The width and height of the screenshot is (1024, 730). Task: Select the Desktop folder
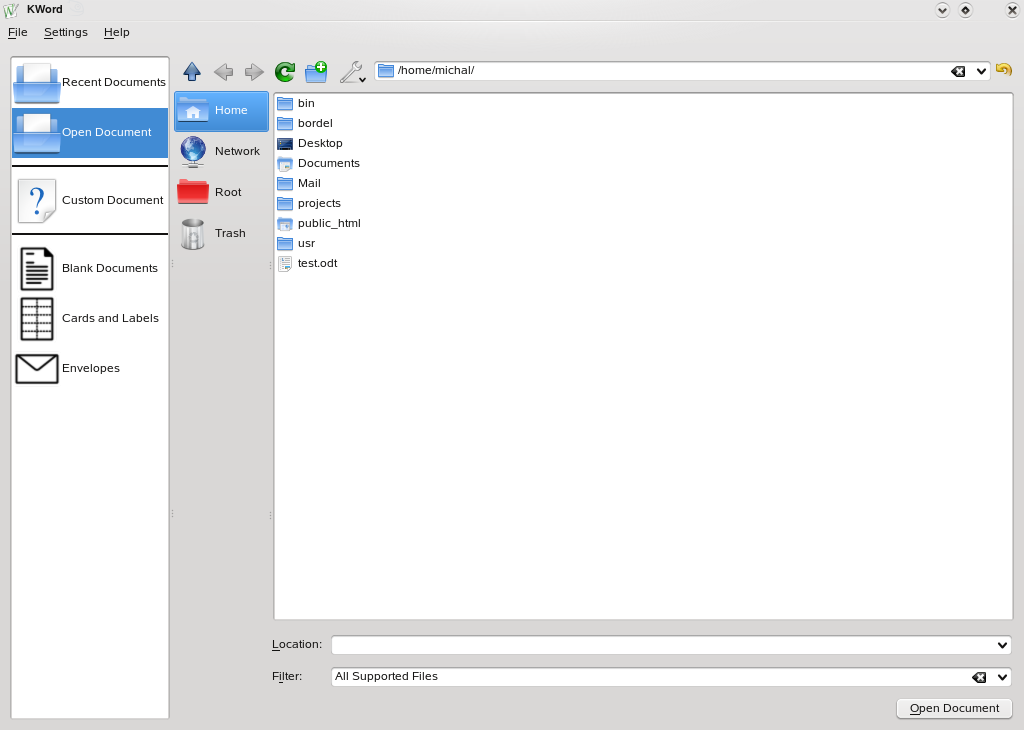point(310,143)
